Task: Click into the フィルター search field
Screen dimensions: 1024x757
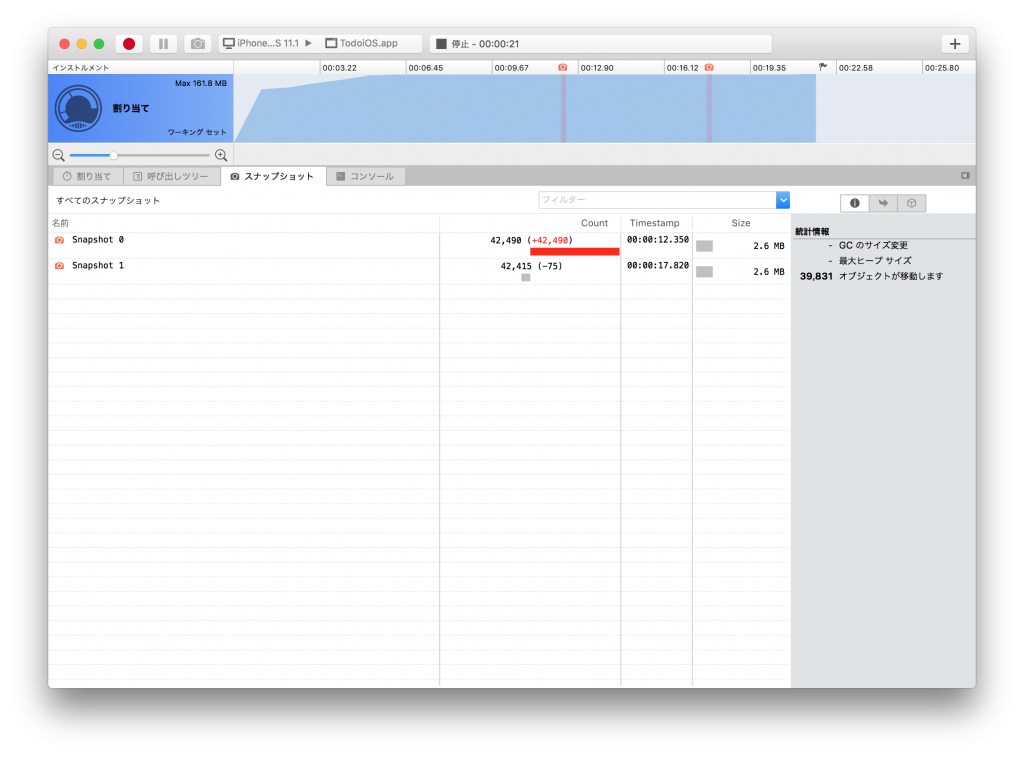Action: (657, 200)
